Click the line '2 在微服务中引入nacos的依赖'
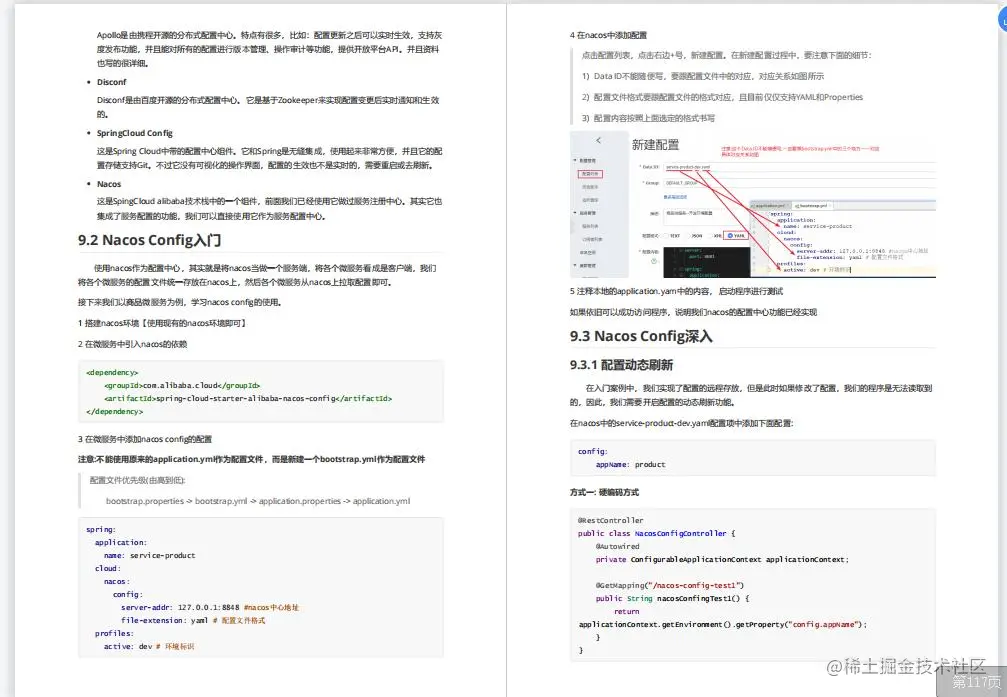The height and width of the screenshot is (697, 1007). [x=132, y=344]
